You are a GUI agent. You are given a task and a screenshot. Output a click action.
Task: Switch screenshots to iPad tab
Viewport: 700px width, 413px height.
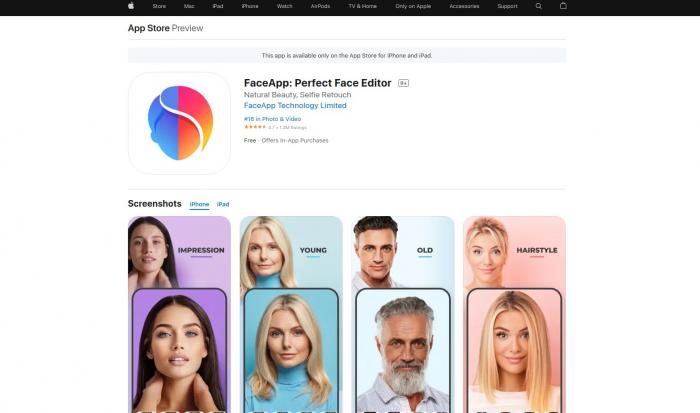click(x=223, y=204)
